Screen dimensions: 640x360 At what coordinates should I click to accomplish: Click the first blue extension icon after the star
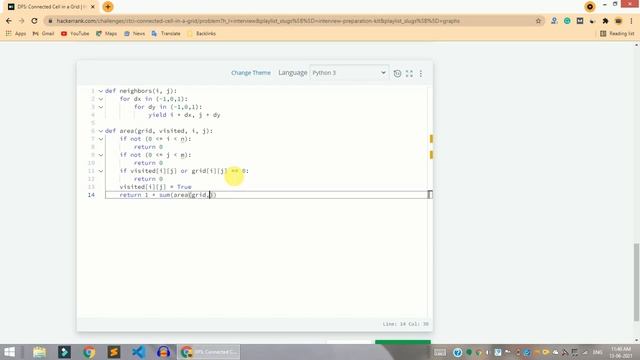click(x=554, y=21)
